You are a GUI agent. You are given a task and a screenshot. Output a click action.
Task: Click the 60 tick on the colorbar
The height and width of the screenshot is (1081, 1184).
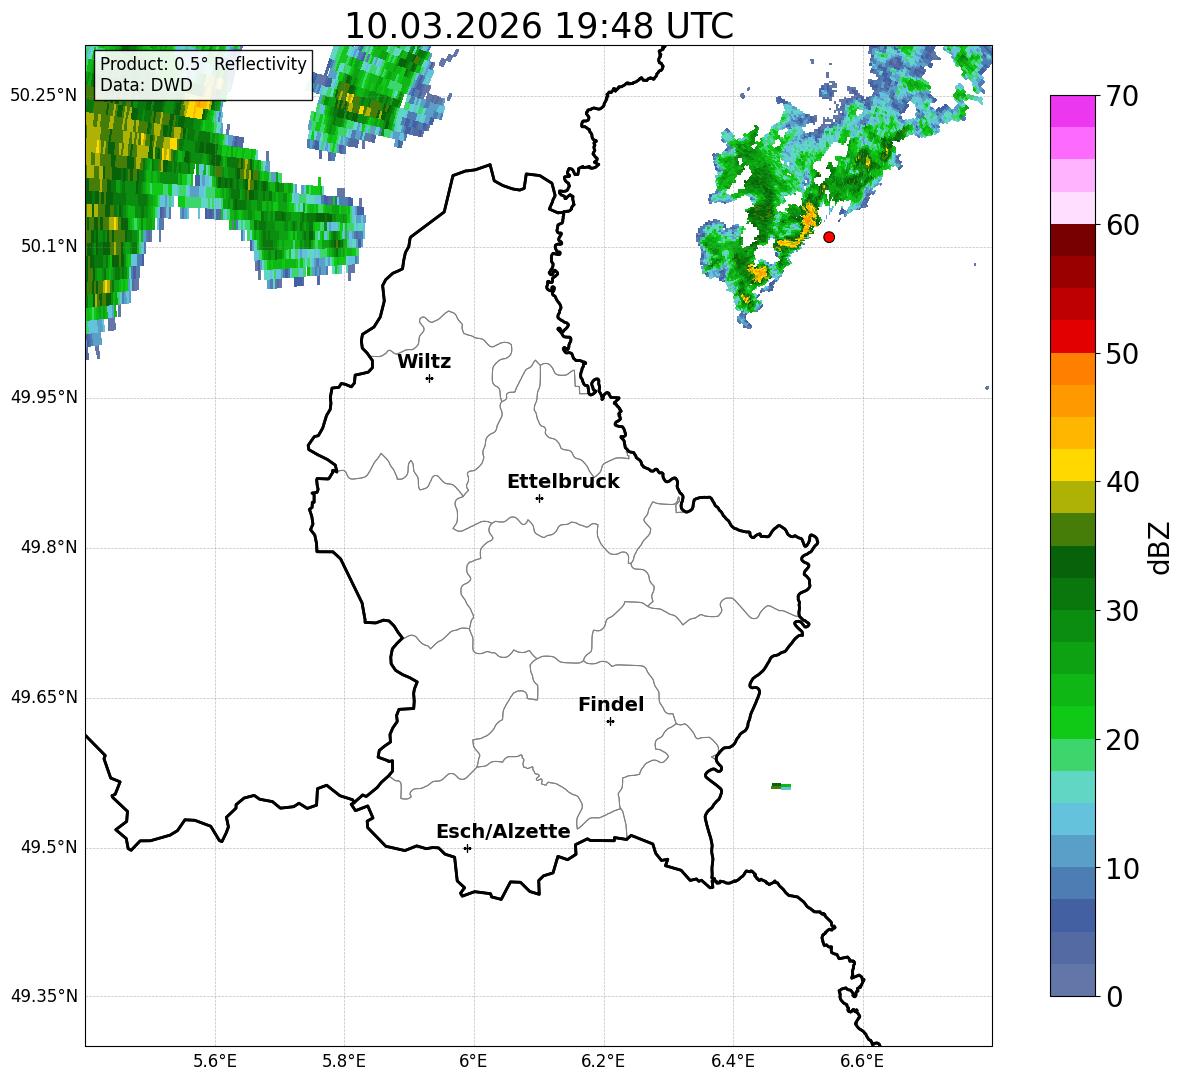pyautogui.click(x=1122, y=225)
